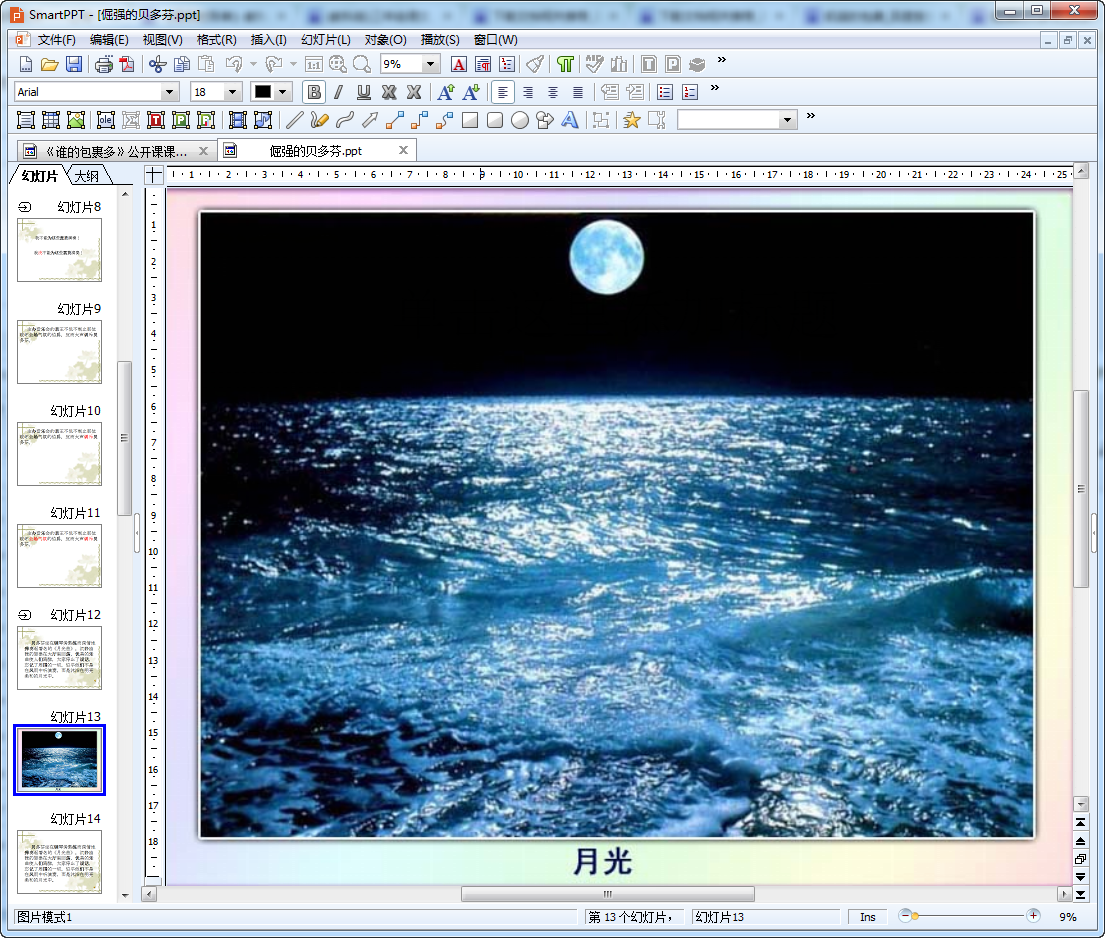Screen dimensions: 1105x938
Task: Close the 倔强的贝多芬.ppt document tab
Action: (x=403, y=150)
